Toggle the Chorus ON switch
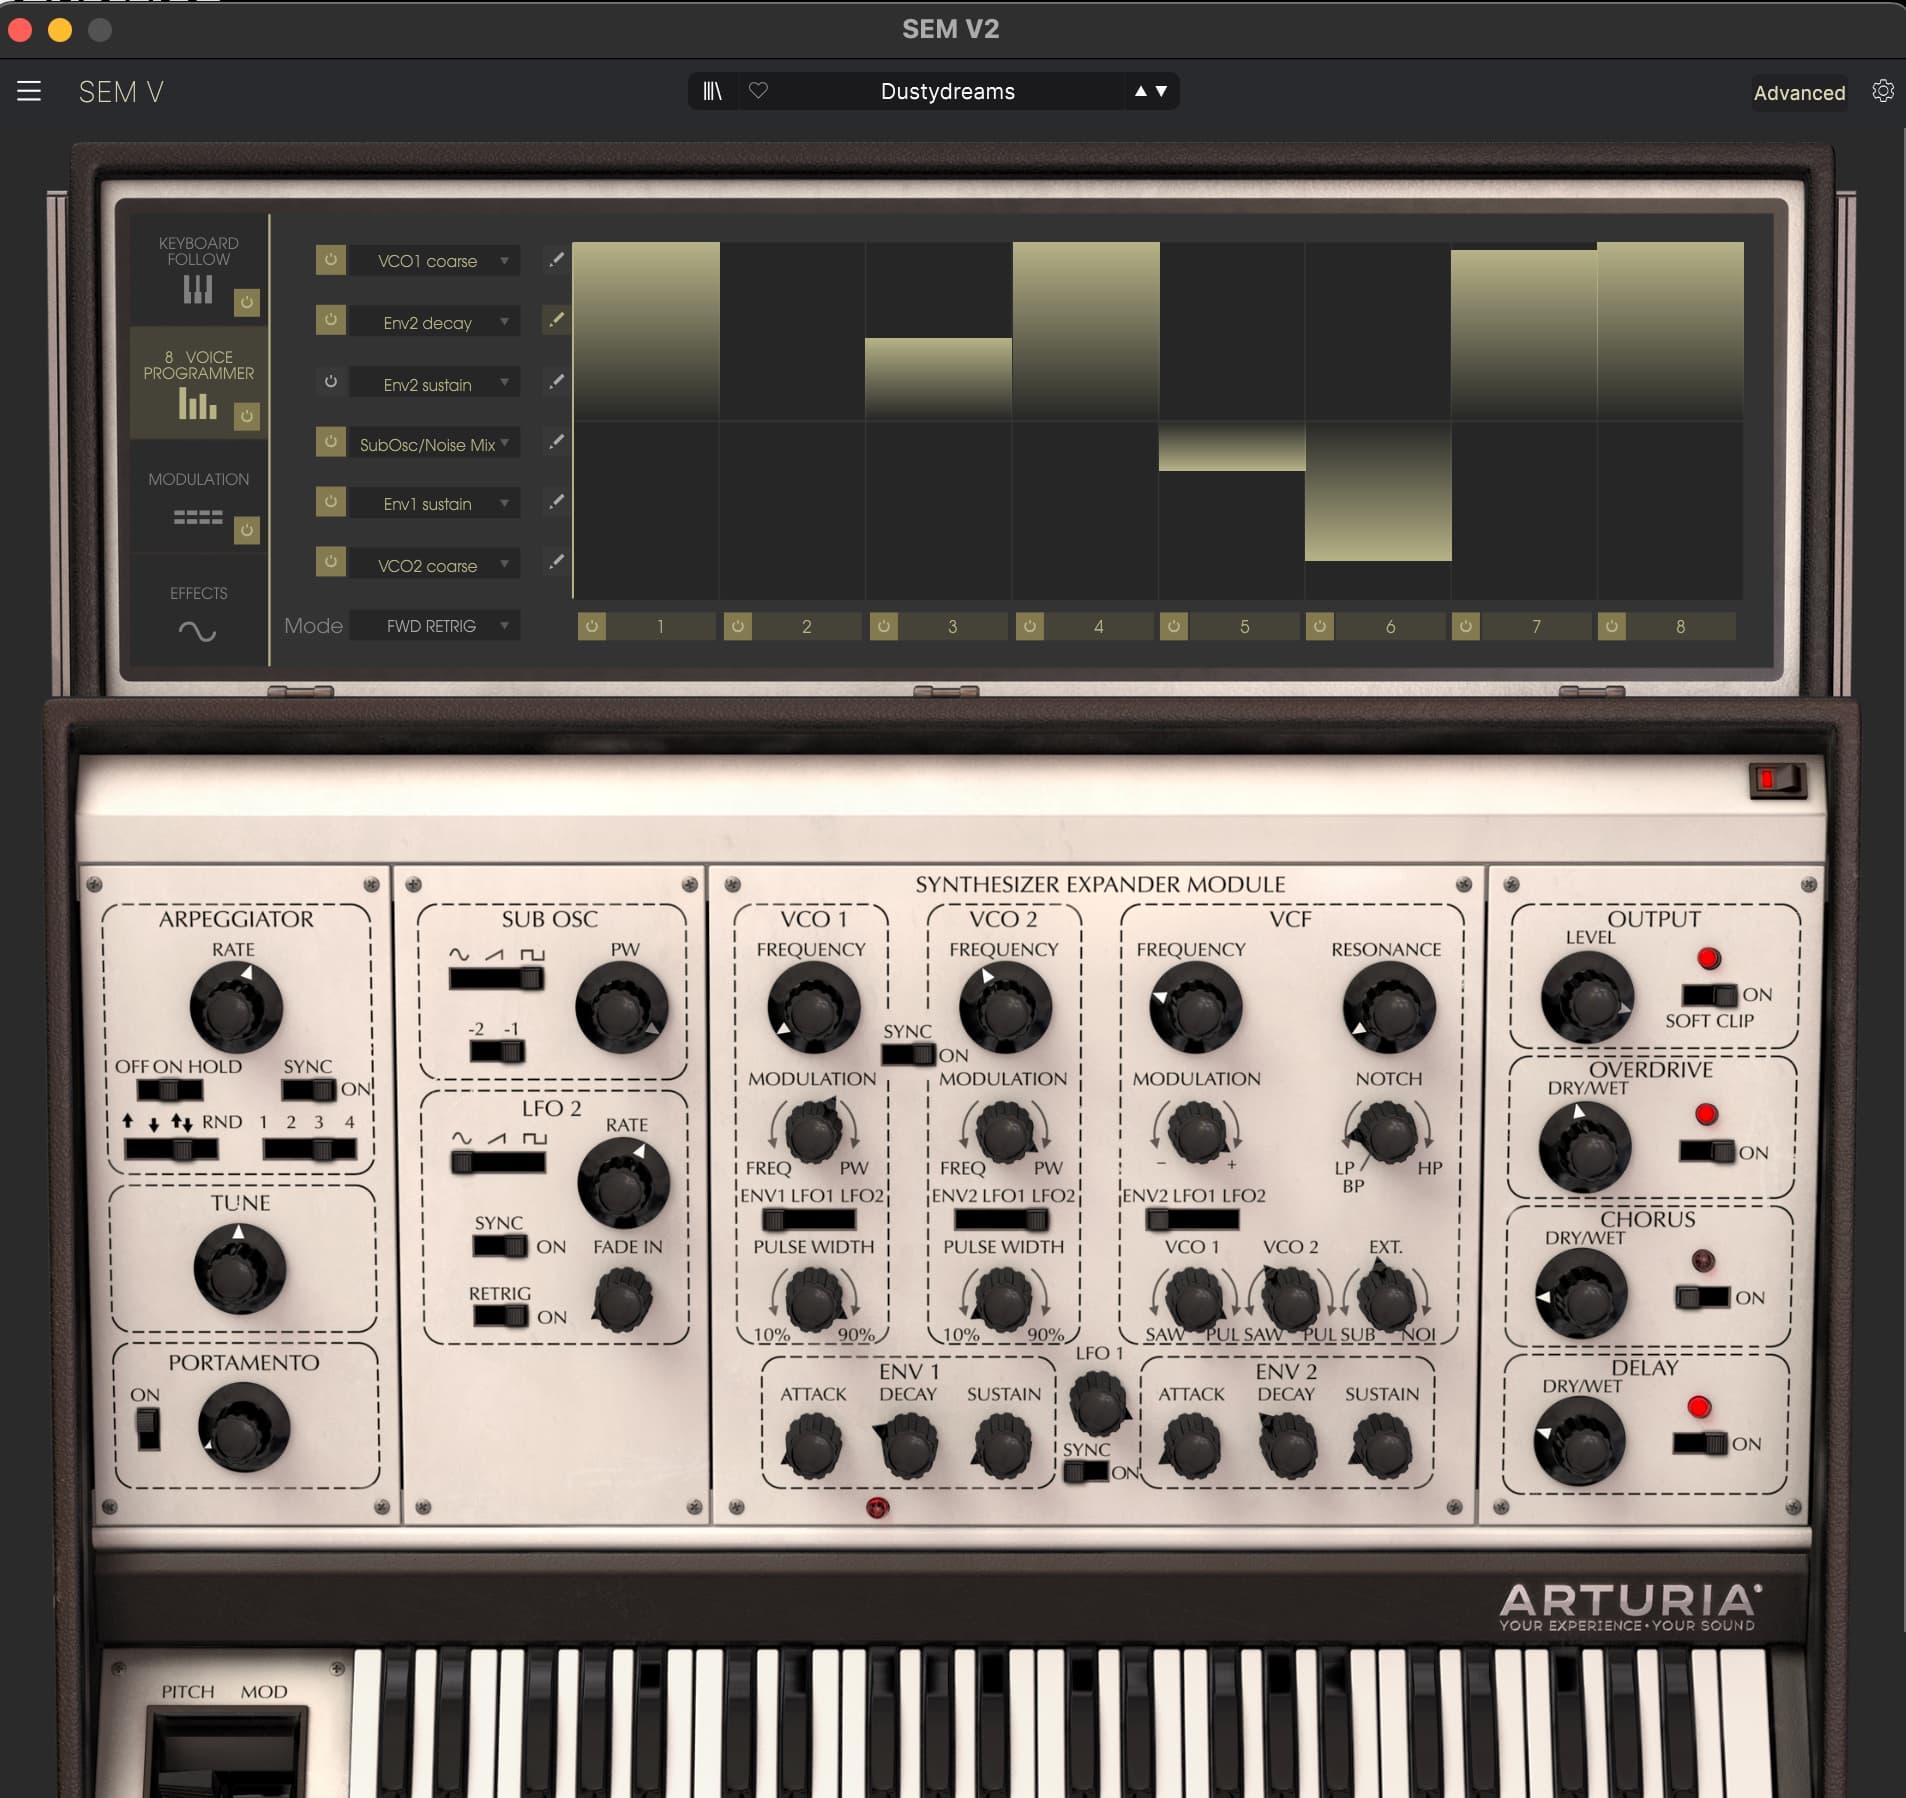Viewport: 1906px width, 1798px height. pos(1702,1297)
